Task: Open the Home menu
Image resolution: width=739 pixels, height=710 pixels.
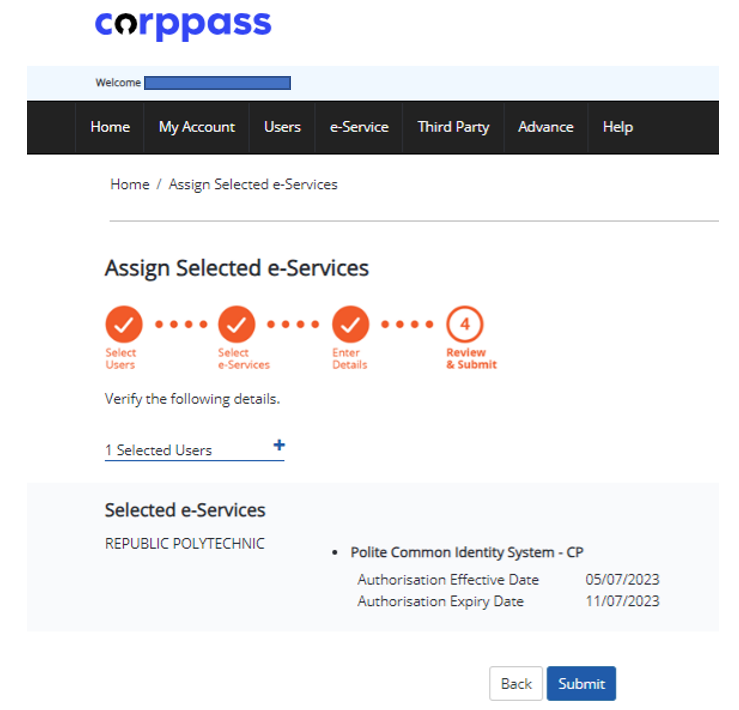Action: tap(110, 127)
